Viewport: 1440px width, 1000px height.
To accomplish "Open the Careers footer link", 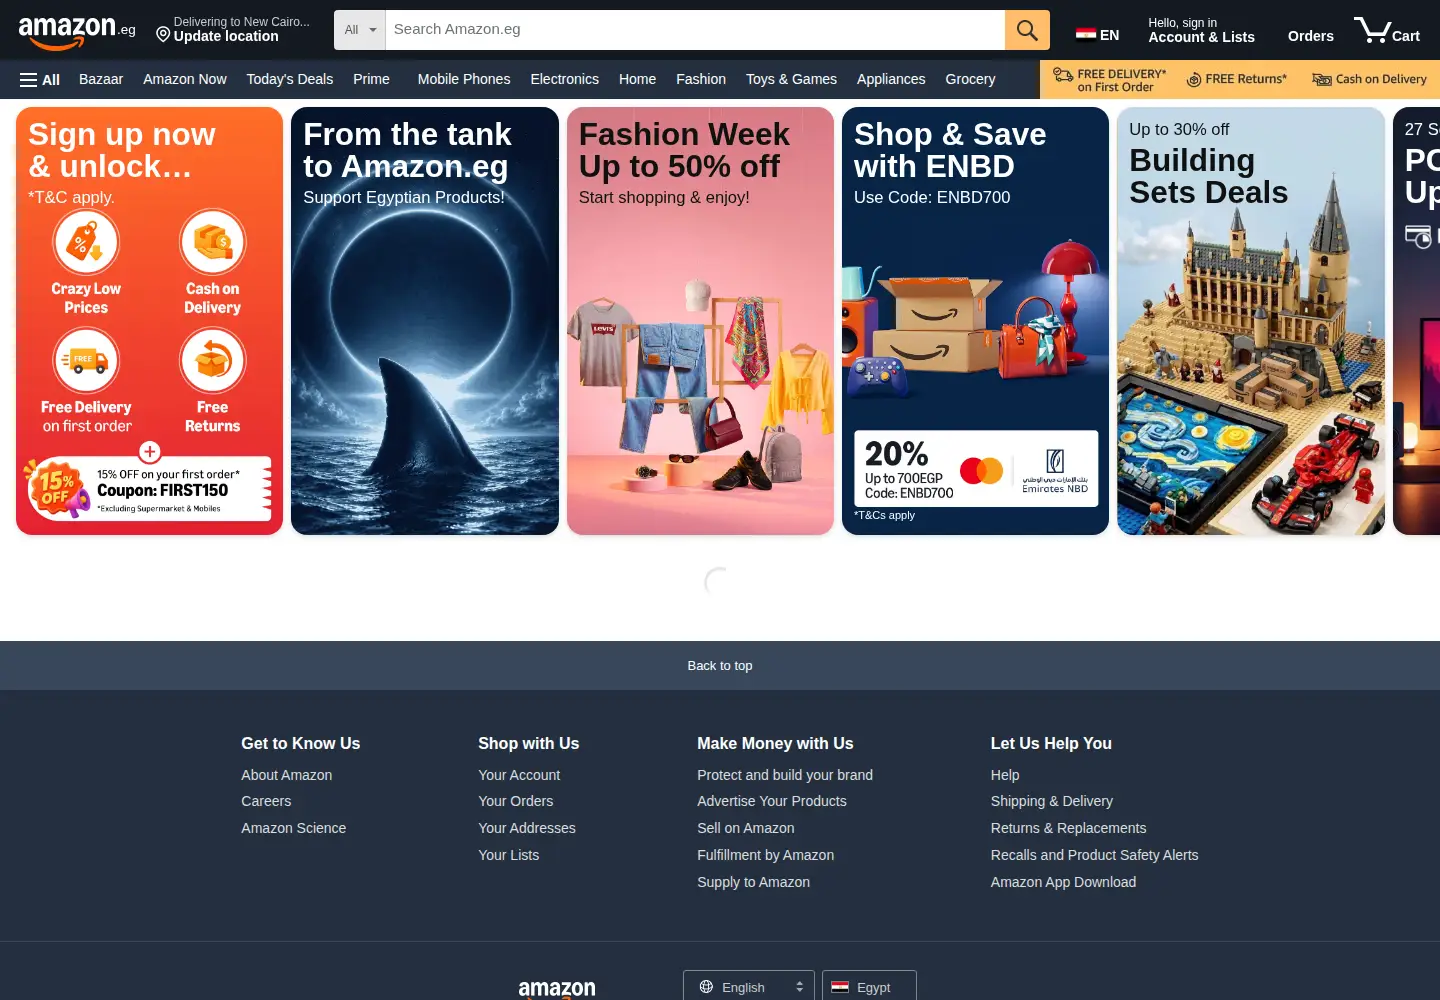I will pyautogui.click(x=266, y=801).
